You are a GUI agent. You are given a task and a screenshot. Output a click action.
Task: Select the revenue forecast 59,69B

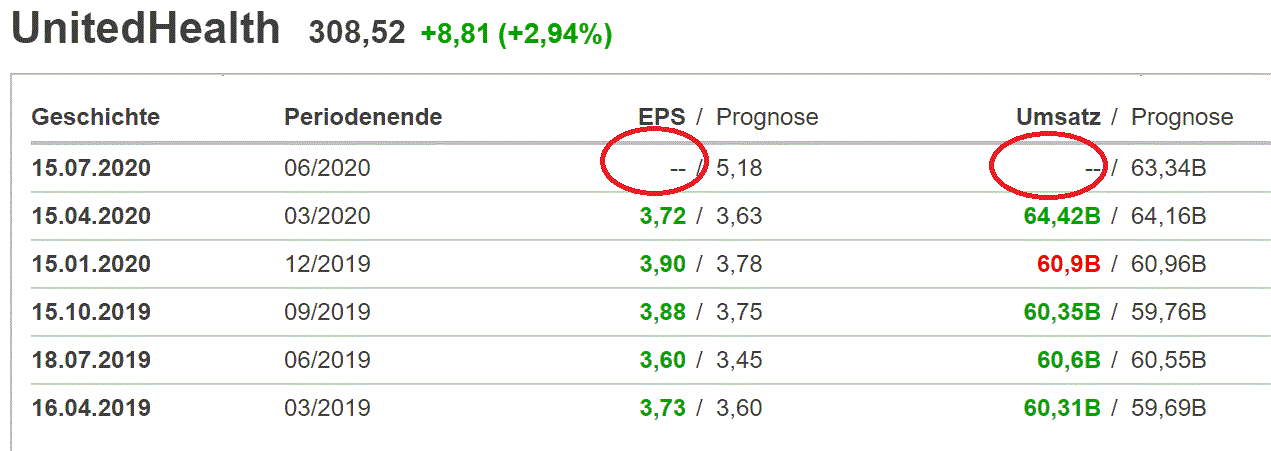(1169, 408)
